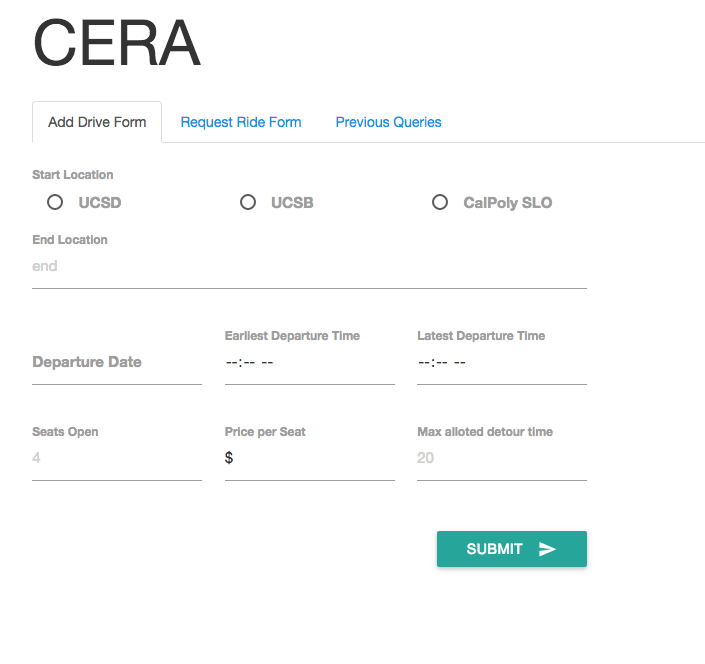705x664 pixels.
Task: Click the CalPoly SLO label text
Action: [x=508, y=203]
